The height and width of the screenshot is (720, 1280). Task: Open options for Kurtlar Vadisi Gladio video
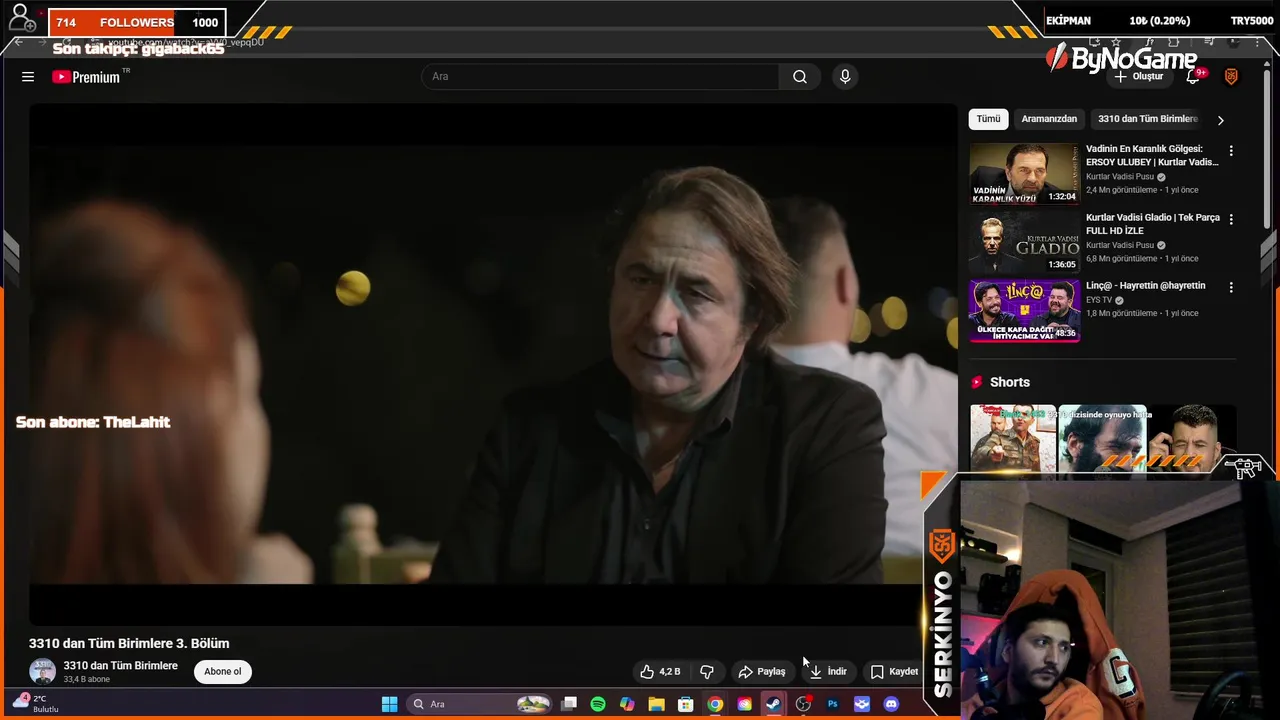coord(1231,219)
